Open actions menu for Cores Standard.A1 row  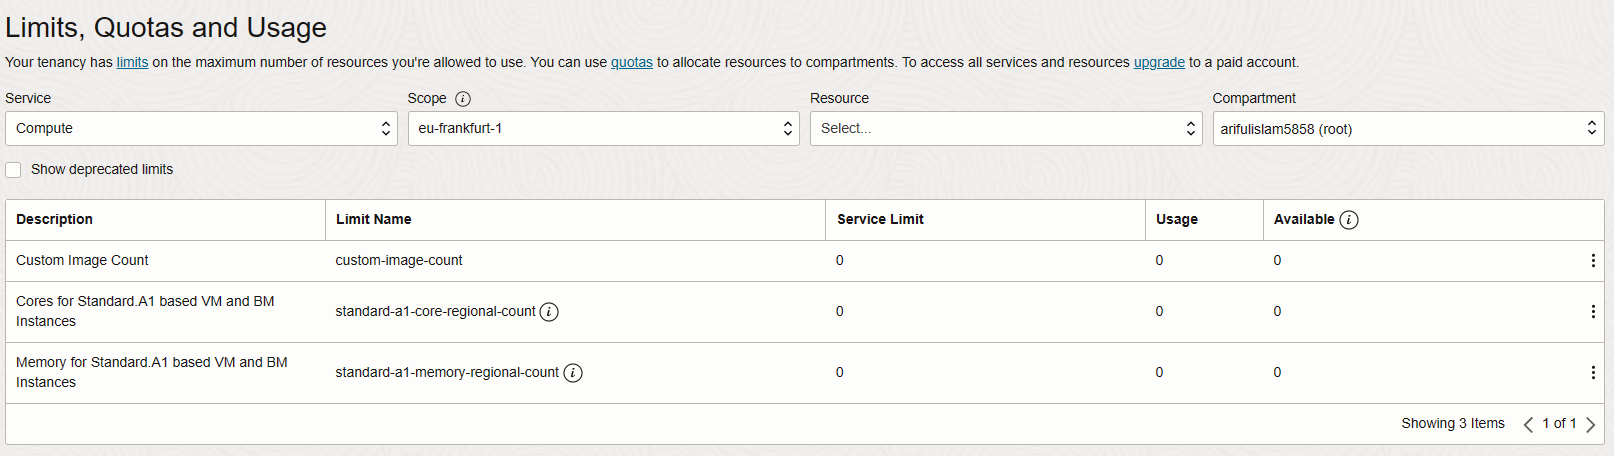point(1592,312)
